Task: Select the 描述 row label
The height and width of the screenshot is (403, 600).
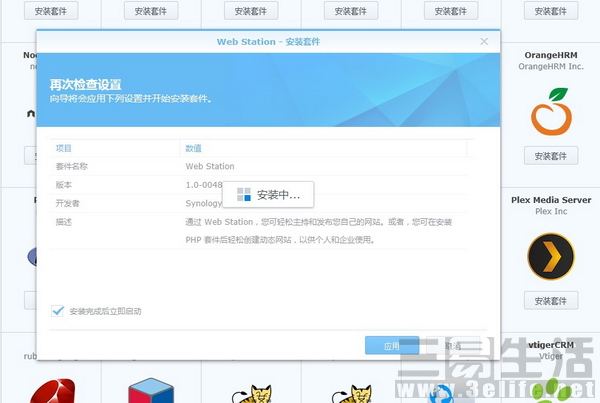Action: pyautogui.click(x=64, y=222)
